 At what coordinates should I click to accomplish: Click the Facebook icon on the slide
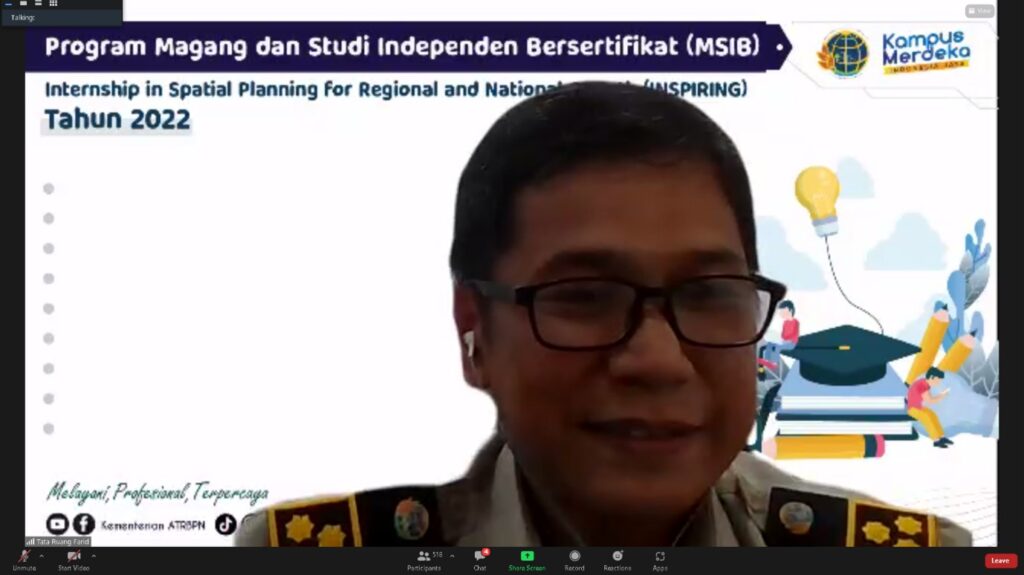point(84,524)
